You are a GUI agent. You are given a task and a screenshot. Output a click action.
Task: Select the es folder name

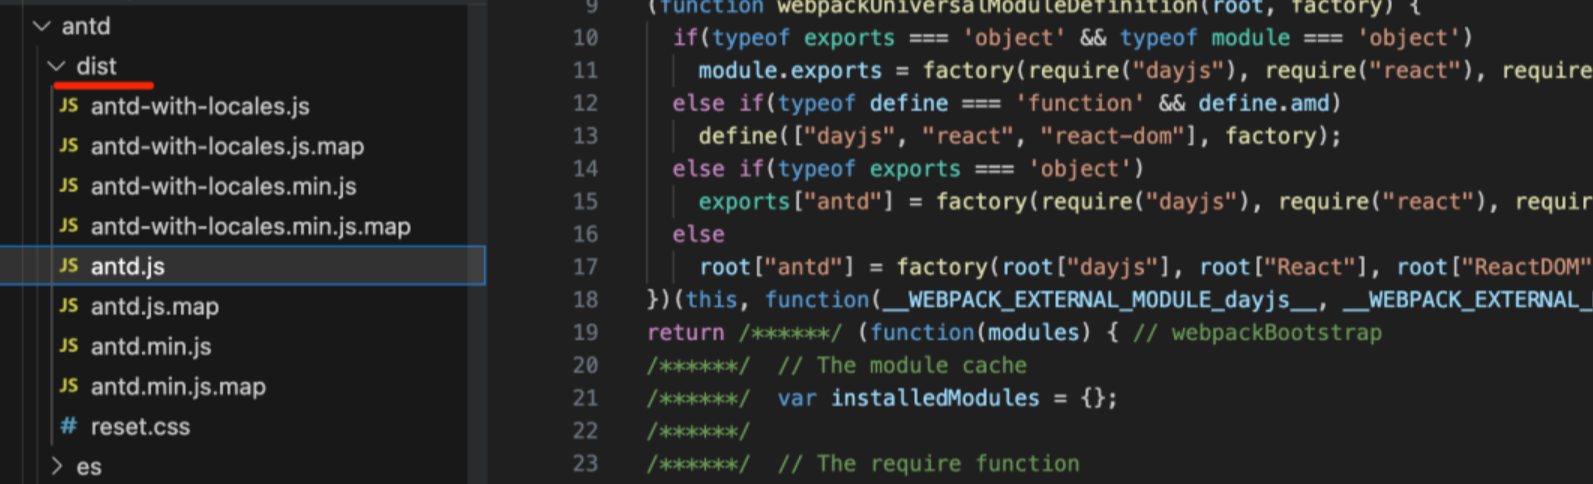pyautogui.click(x=89, y=466)
